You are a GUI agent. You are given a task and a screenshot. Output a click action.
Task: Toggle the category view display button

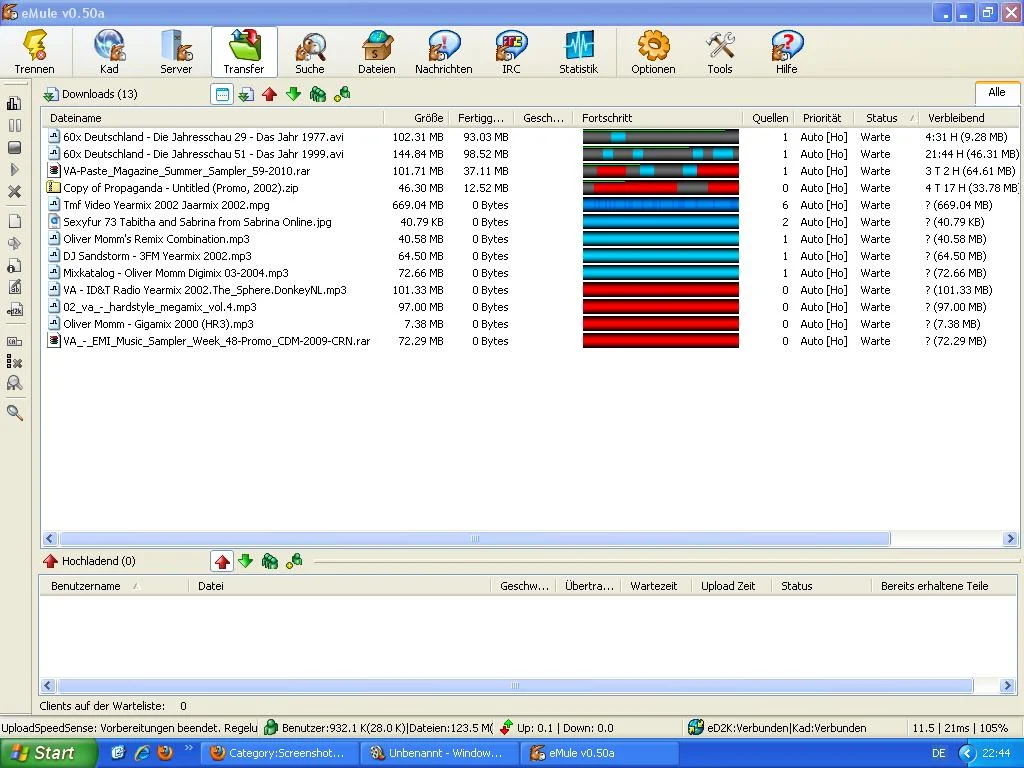[221, 93]
